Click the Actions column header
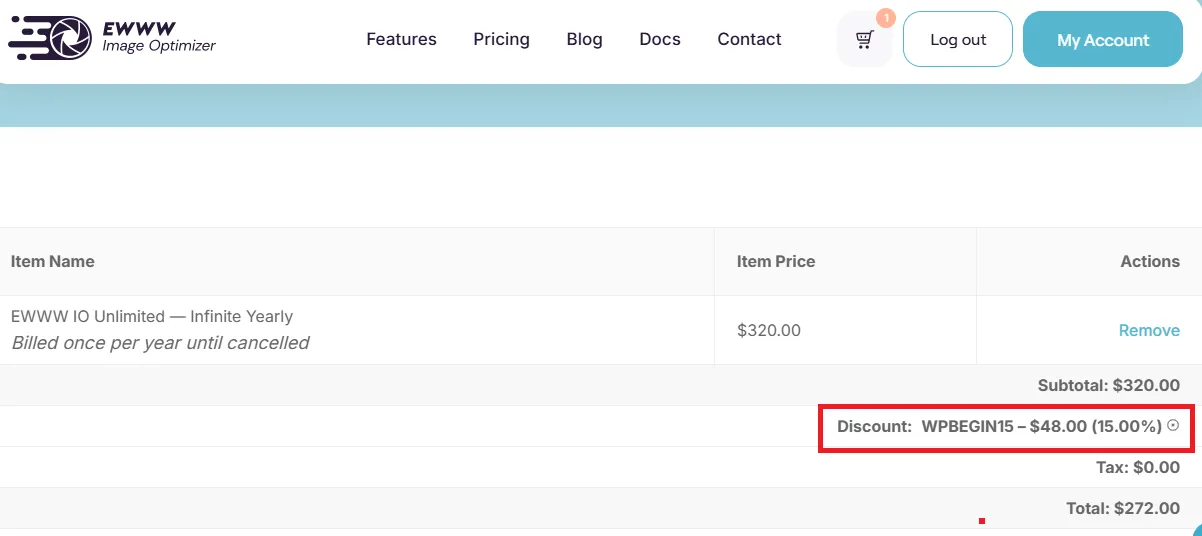This screenshot has height=536, width=1202. coord(1150,261)
